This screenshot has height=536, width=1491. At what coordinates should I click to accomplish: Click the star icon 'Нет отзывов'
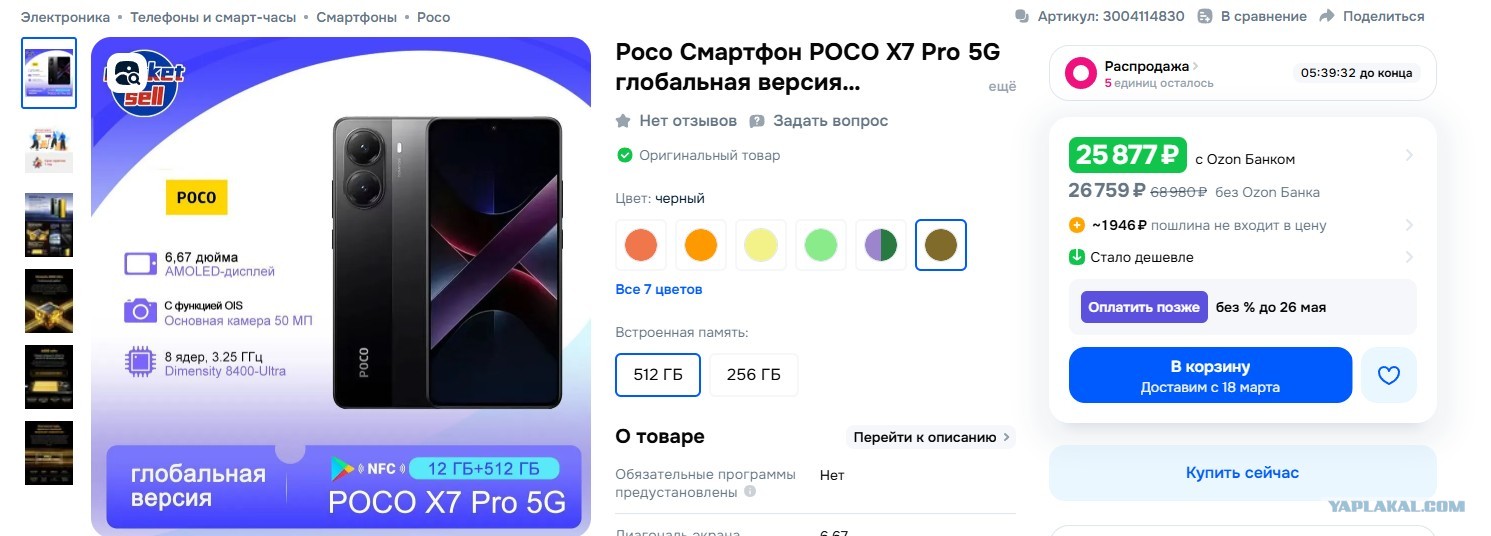[x=623, y=121]
